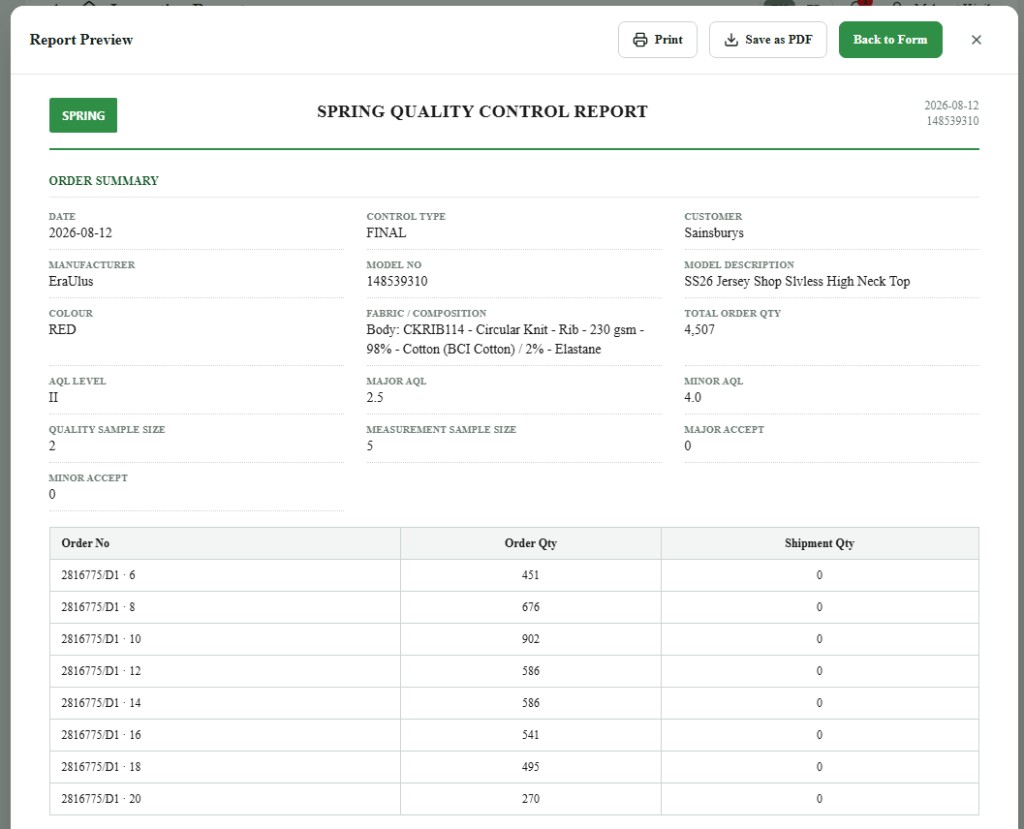1024x829 pixels.
Task: Select the customer value Sainsburys
Action: [714, 233]
